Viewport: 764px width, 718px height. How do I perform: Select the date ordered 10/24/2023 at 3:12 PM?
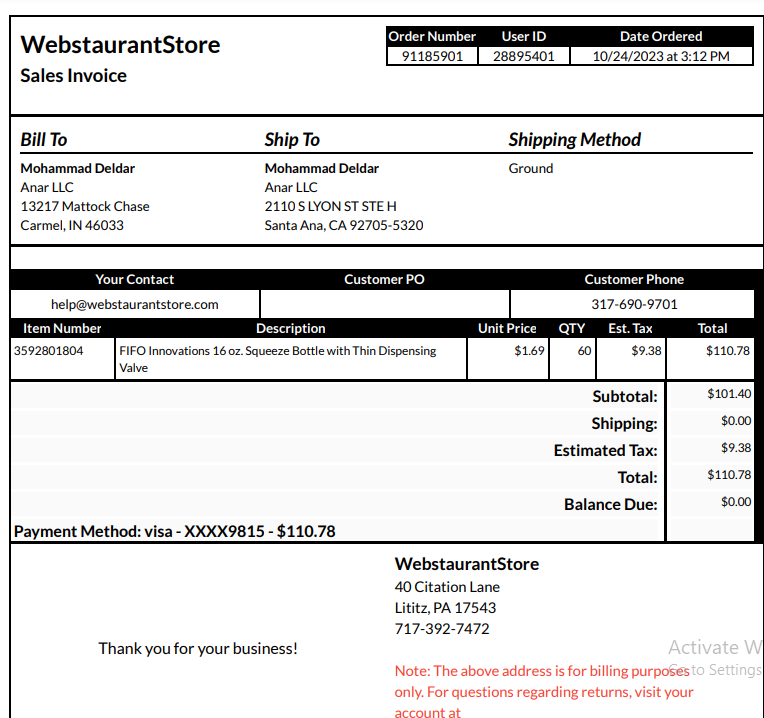661,56
